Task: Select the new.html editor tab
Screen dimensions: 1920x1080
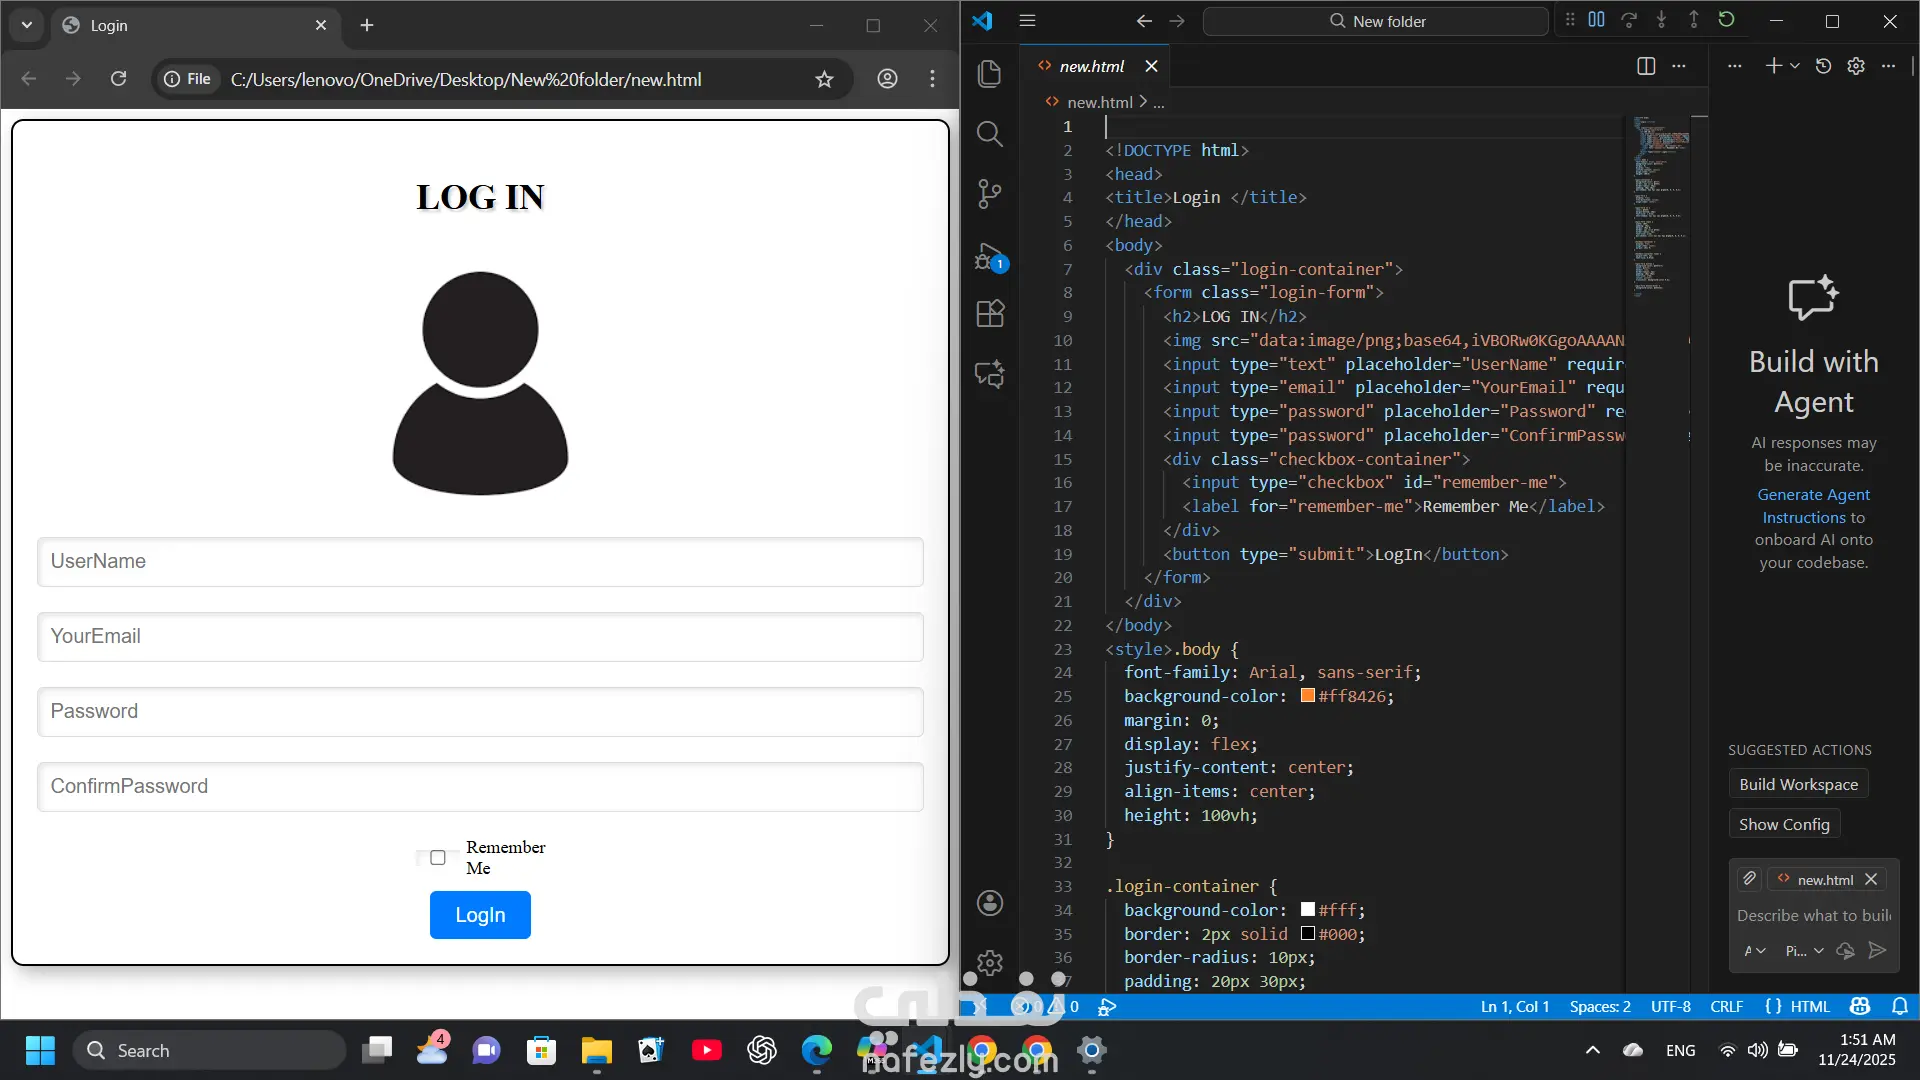Action: 1092,66
